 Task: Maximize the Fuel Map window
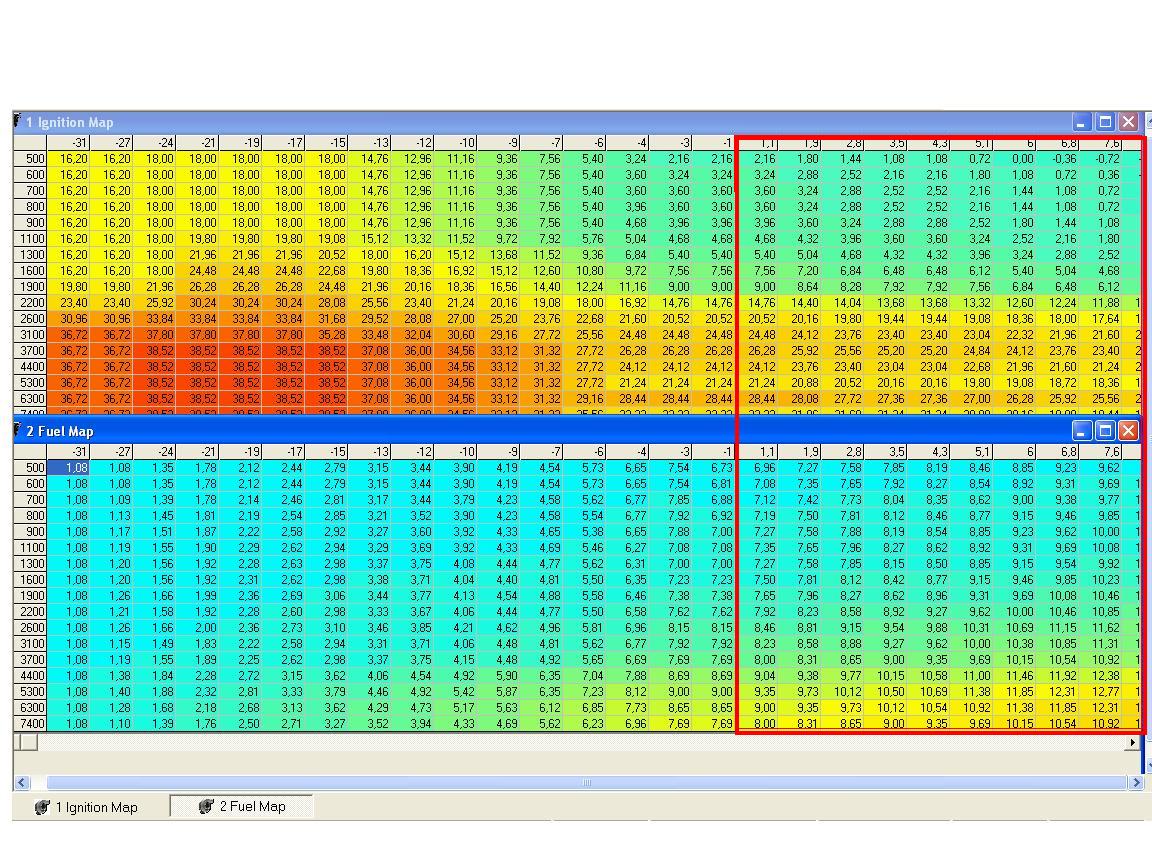[1105, 431]
